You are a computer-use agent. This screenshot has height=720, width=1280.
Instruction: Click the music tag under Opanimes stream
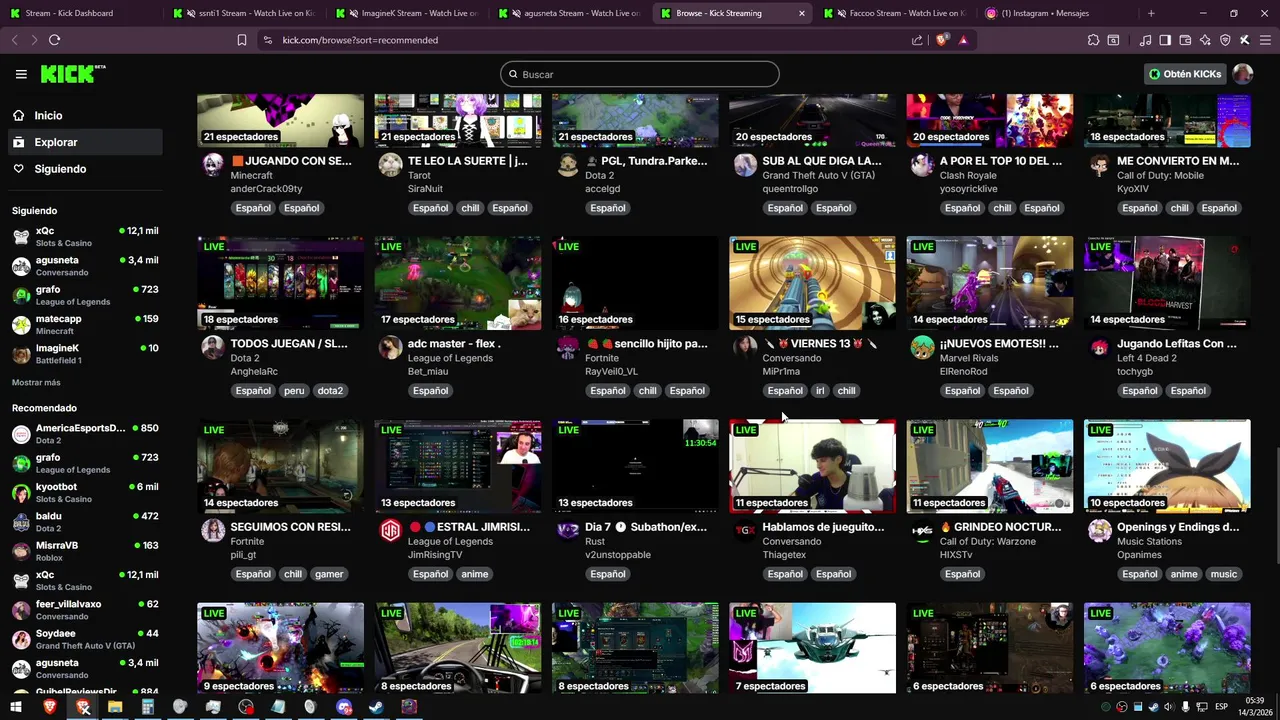coord(1224,574)
